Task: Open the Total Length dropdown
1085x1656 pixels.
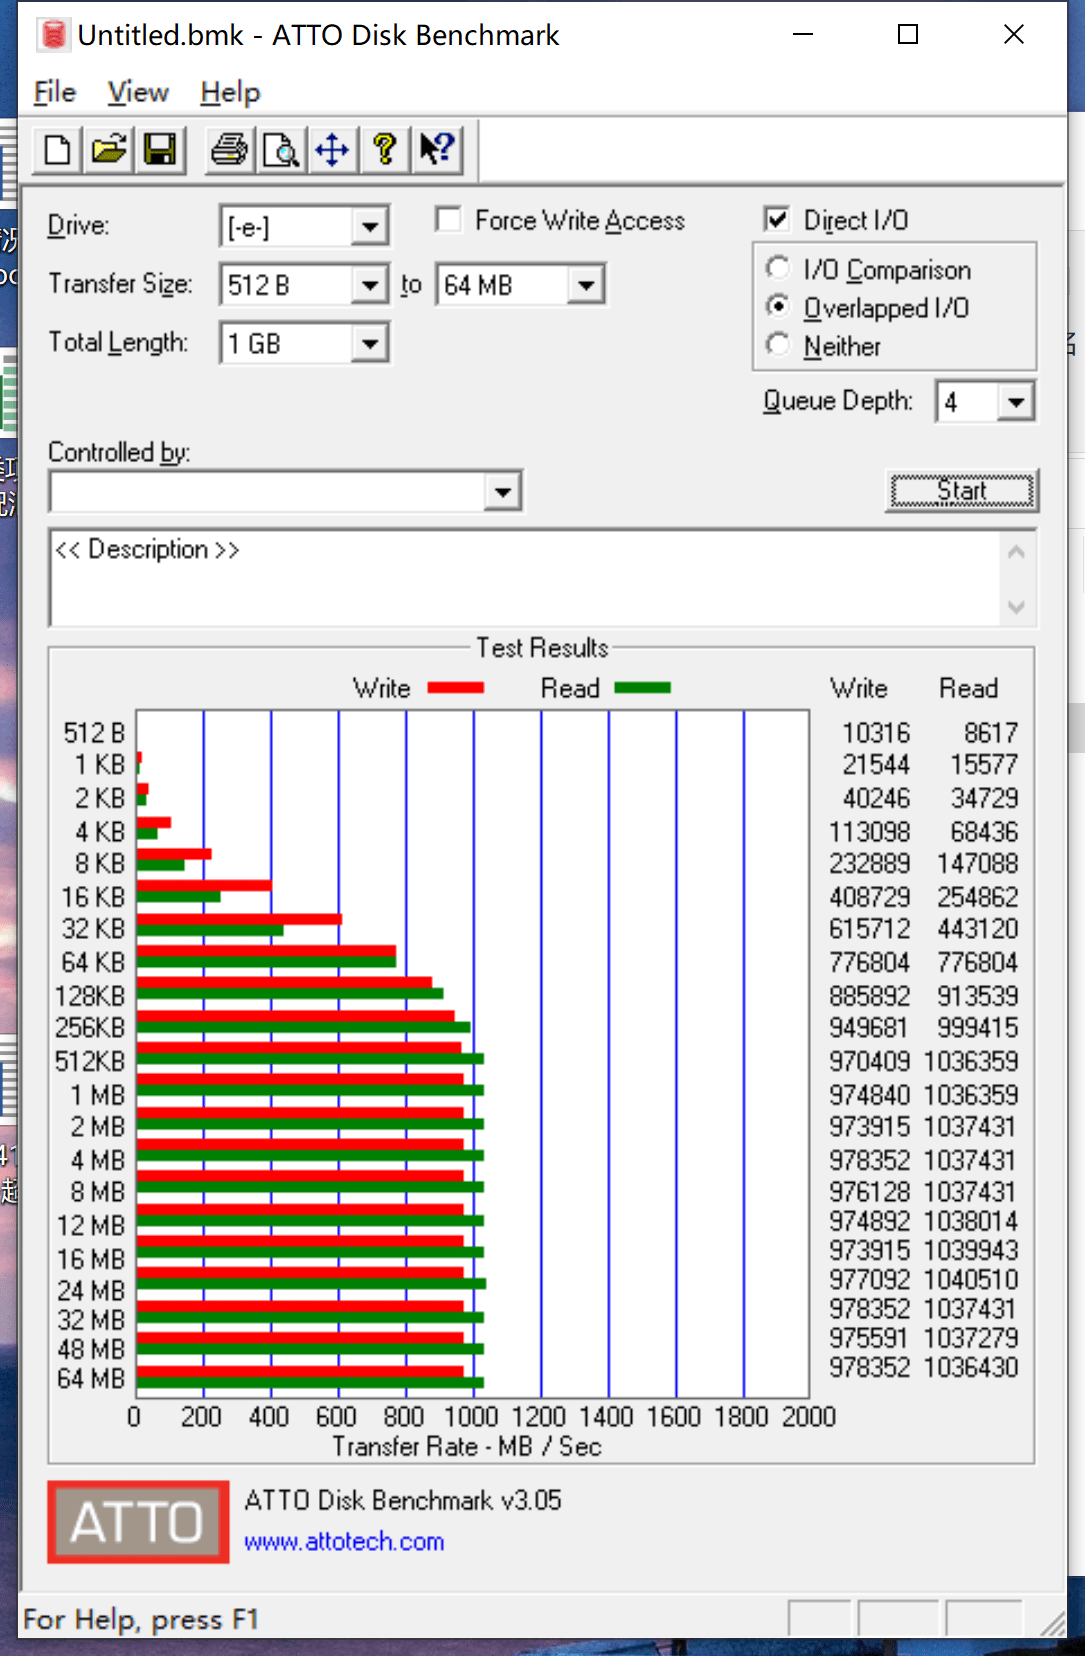Action: (369, 344)
